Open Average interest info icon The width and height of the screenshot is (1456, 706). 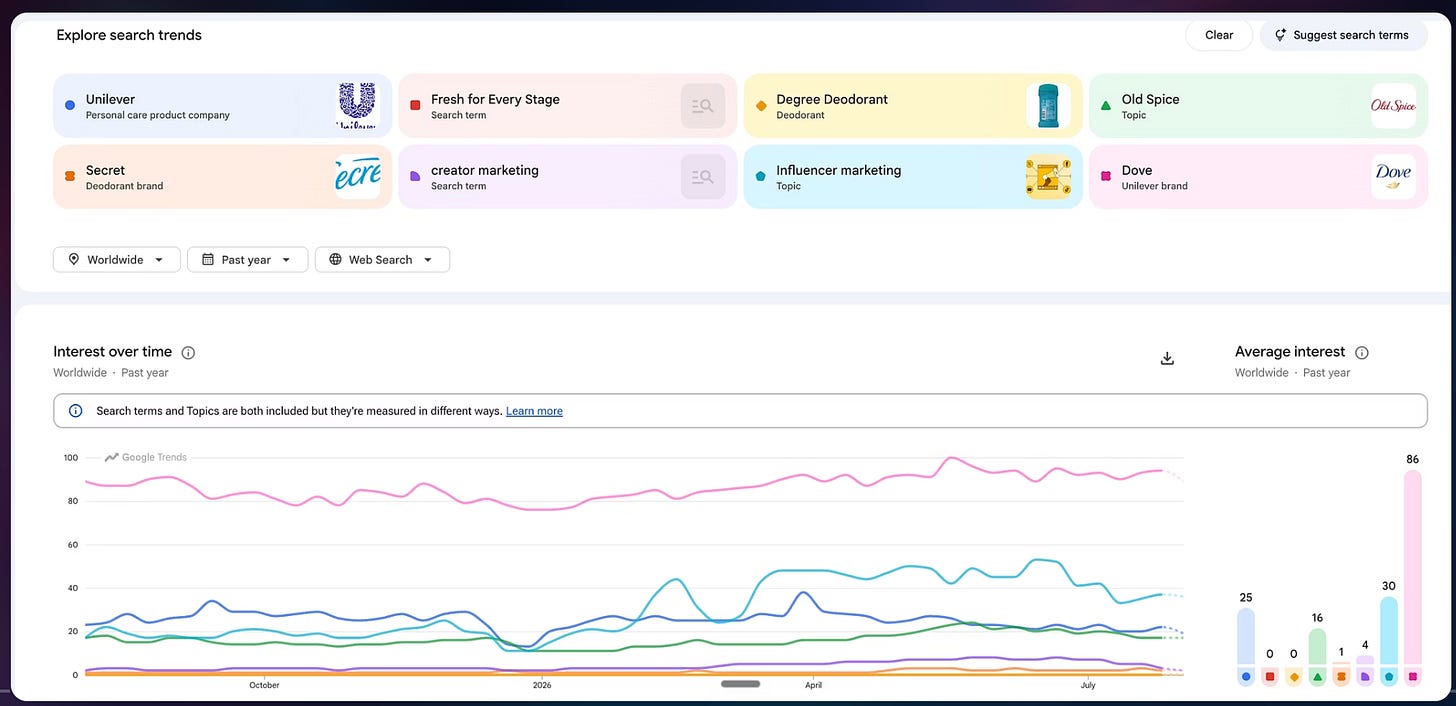(1361, 352)
